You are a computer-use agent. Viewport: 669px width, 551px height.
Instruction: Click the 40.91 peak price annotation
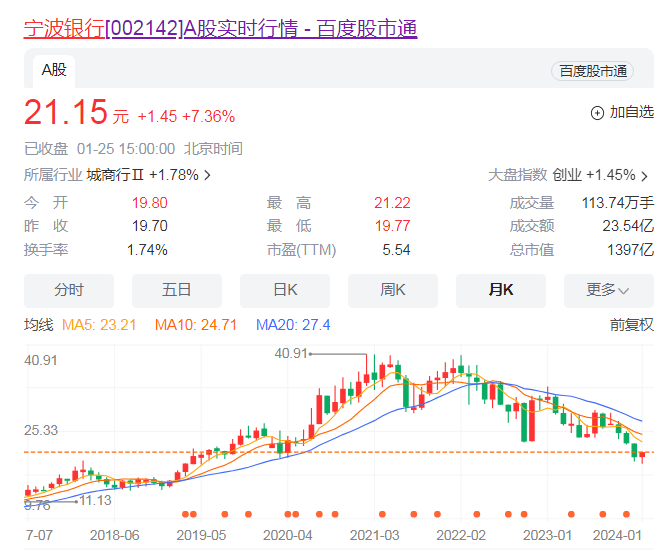[291, 353]
